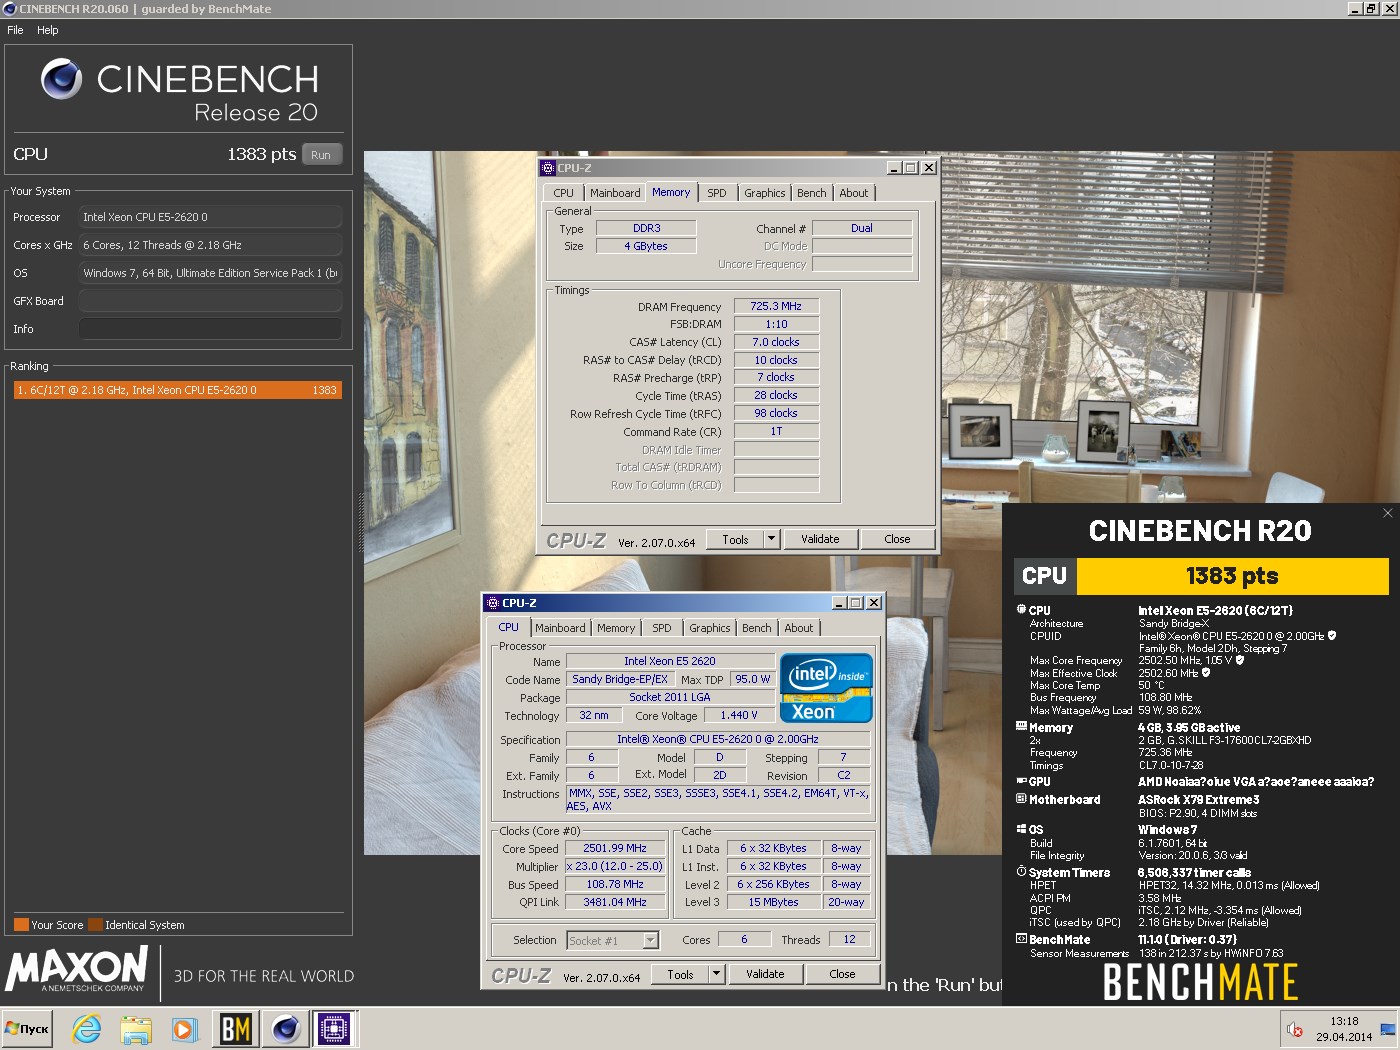The width and height of the screenshot is (1400, 1050).
Task: Open Internet Explorer from the taskbar
Action: click(87, 1029)
